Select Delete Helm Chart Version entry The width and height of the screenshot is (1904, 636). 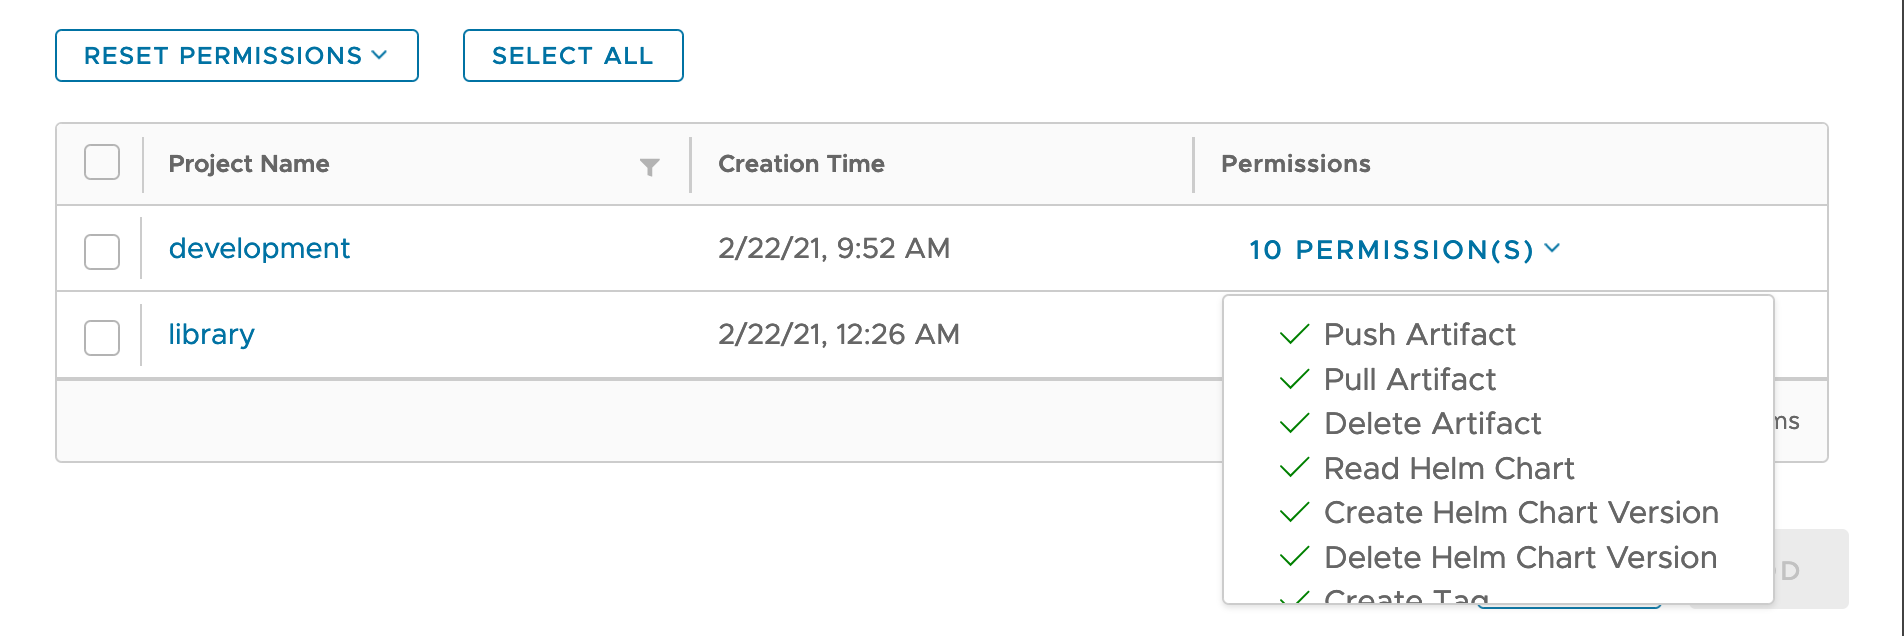(1520, 557)
